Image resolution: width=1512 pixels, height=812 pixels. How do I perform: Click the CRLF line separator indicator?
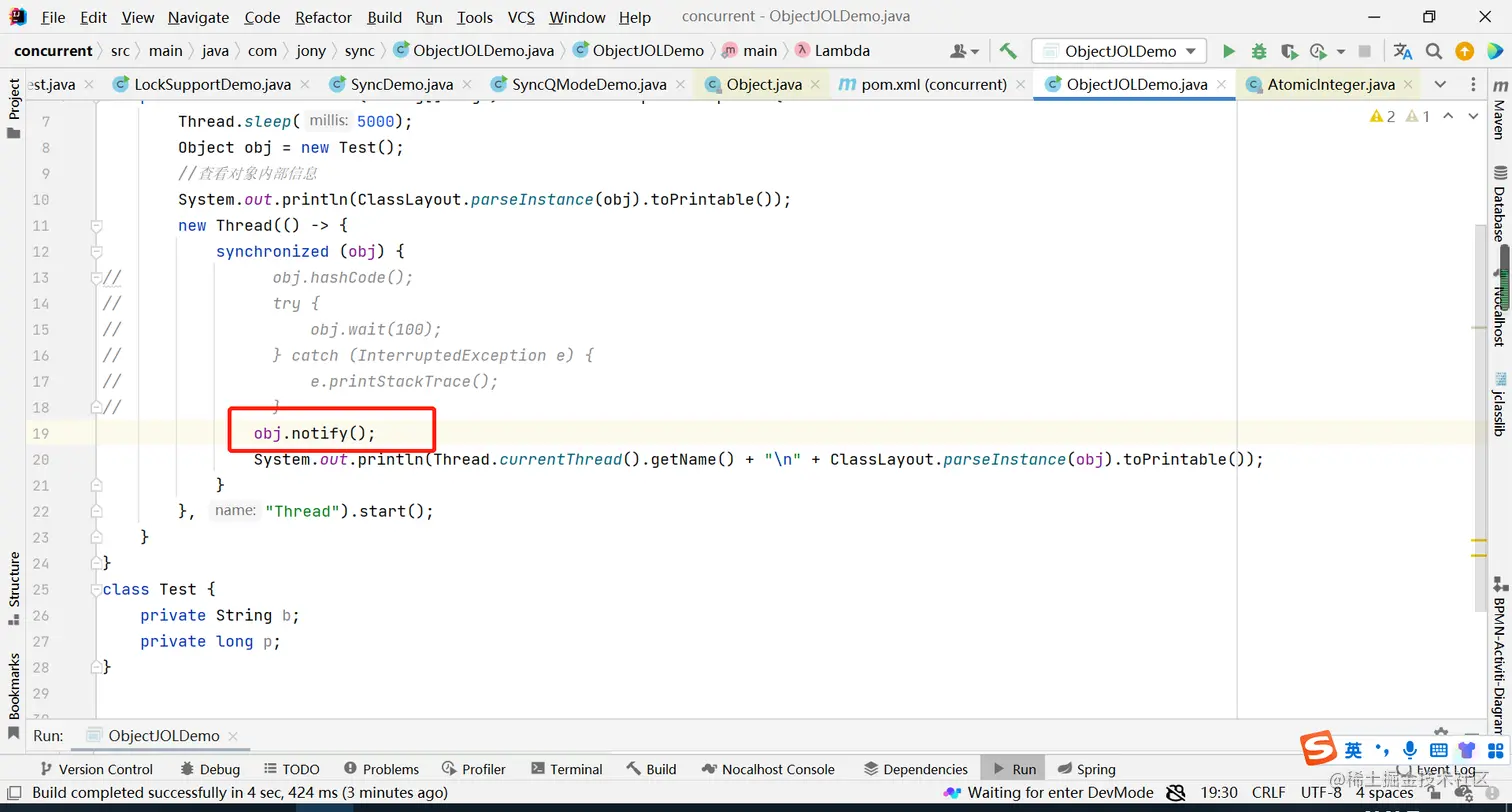(1268, 793)
